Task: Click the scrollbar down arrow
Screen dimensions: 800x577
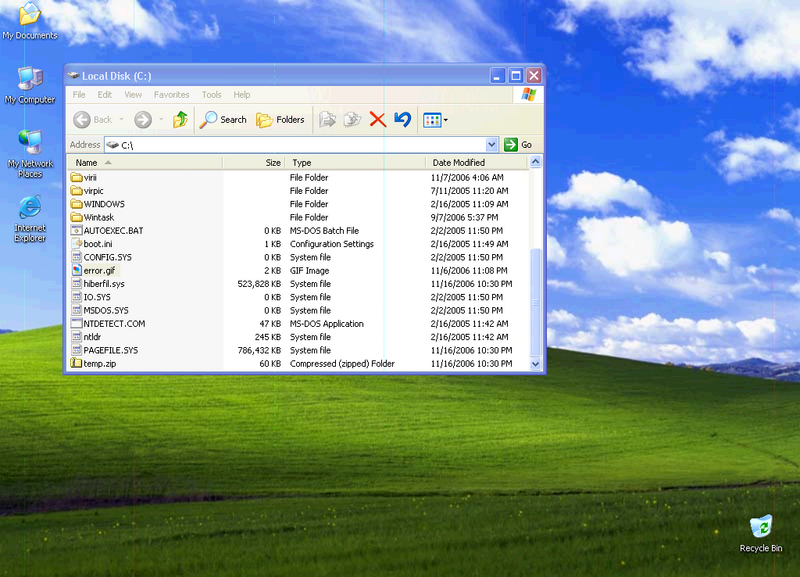Action: tap(535, 364)
